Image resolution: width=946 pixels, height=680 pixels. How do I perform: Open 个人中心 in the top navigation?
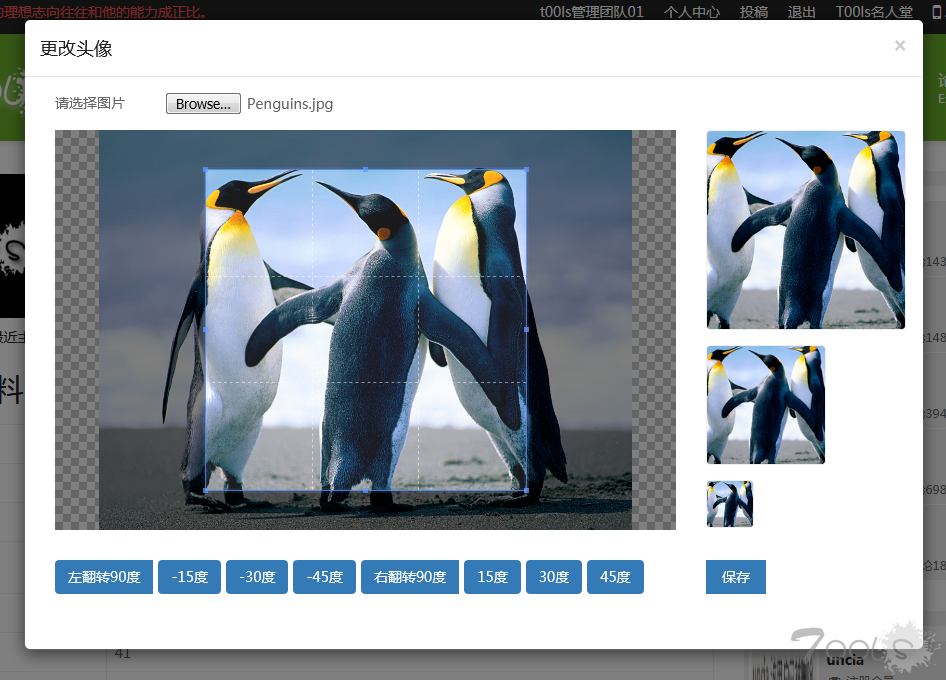click(692, 12)
